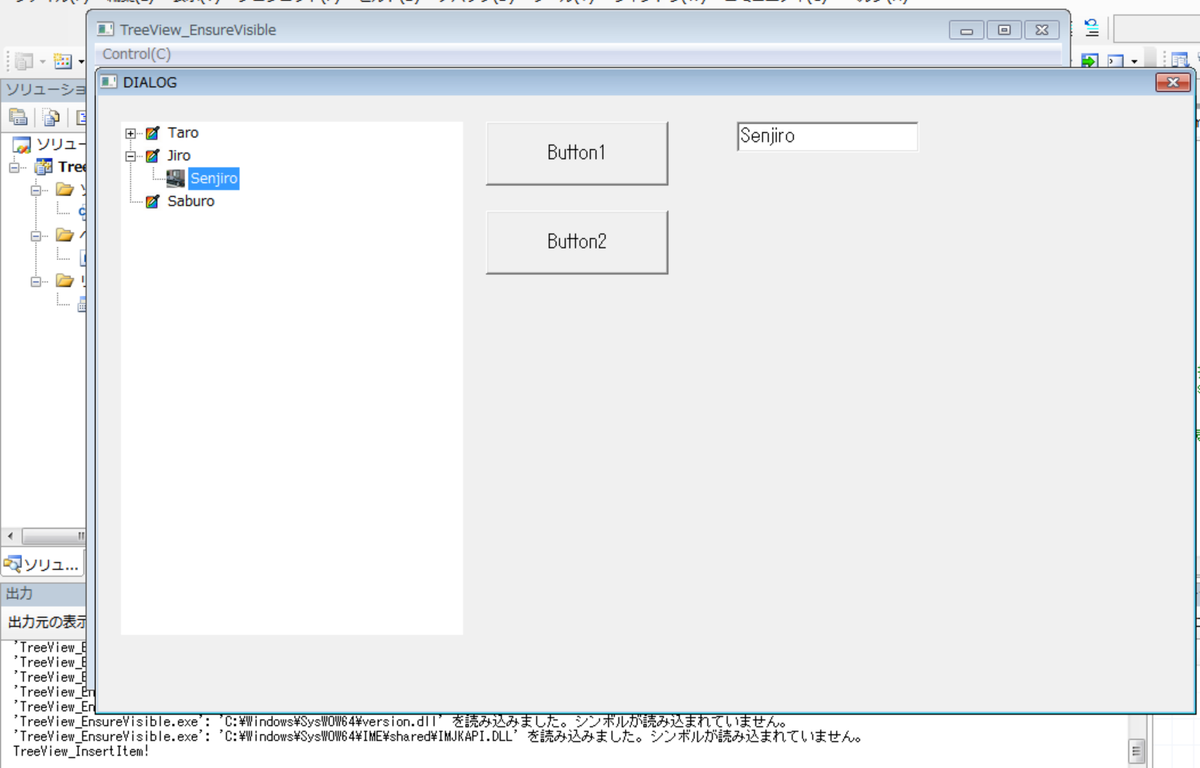
Task: Click the icon beside Jiro
Action: [153, 156]
